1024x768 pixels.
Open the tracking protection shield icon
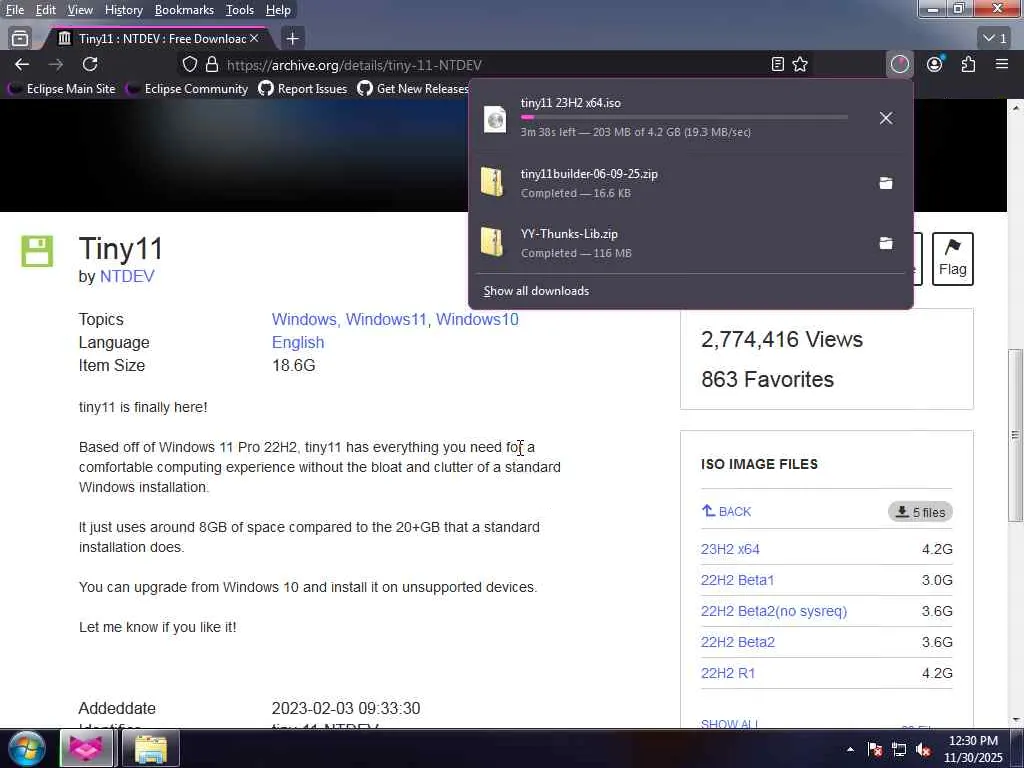tap(189, 64)
